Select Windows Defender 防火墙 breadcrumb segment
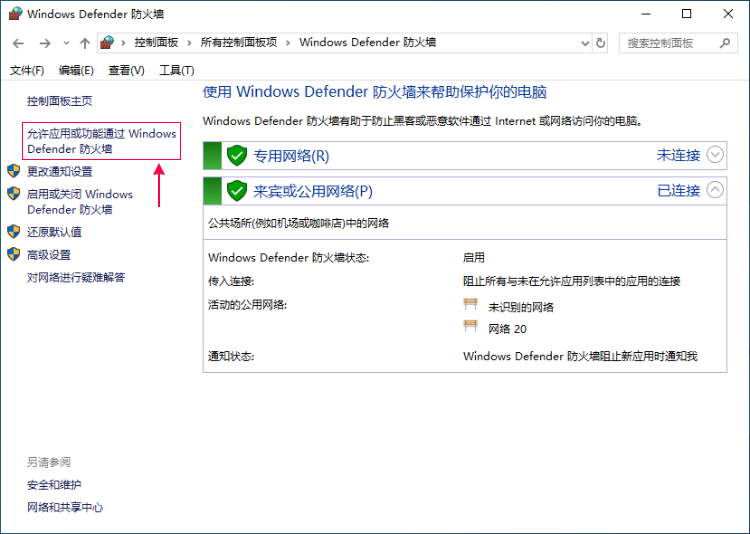Image resolution: width=750 pixels, height=534 pixels. coord(367,43)
